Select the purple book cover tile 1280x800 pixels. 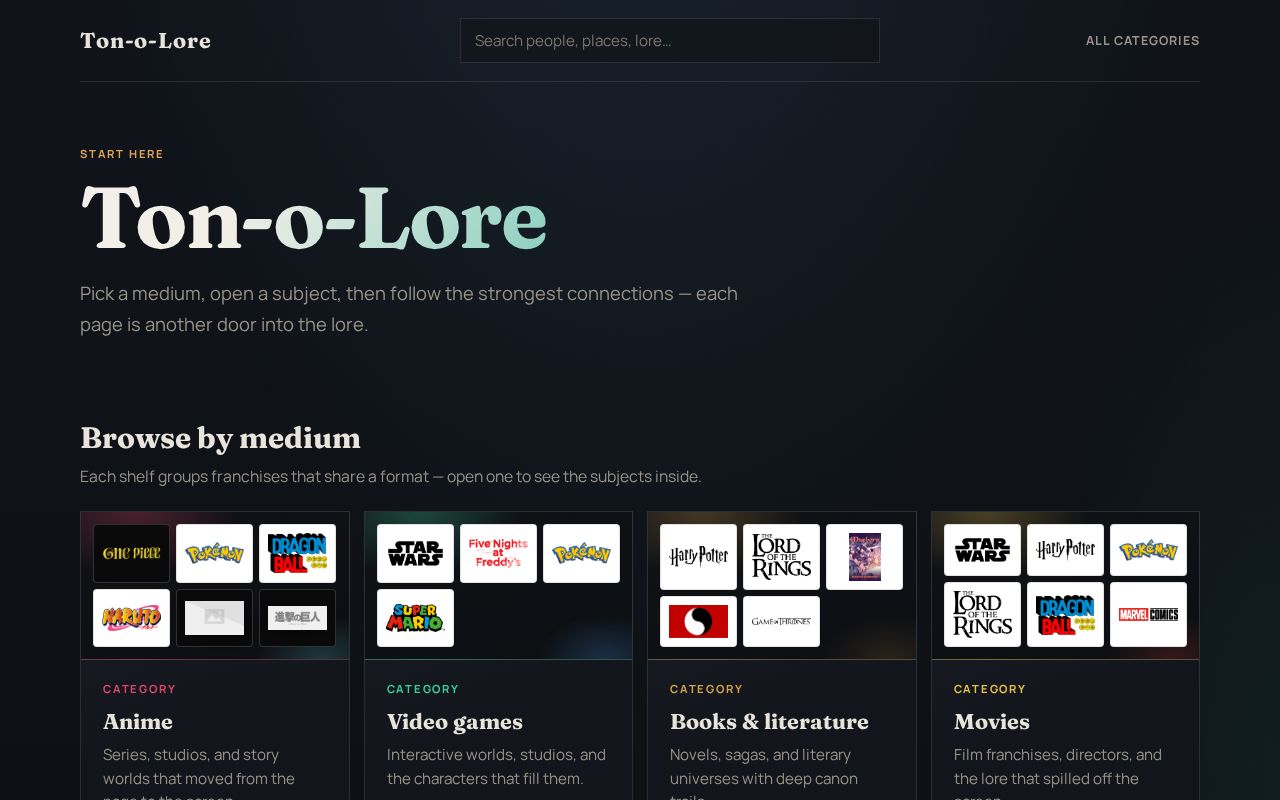tap(864, 557)
